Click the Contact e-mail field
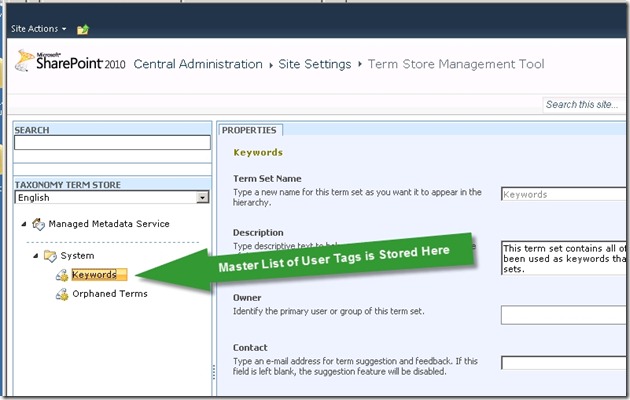Screen dimensions: 630x400 coord(563,363)
